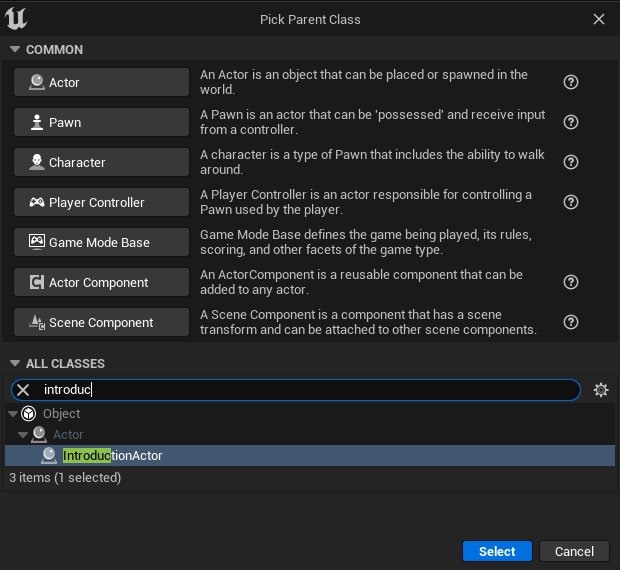Collapse the Actor tree node arrow
620x570 pixels.
[x=23, y=435]
